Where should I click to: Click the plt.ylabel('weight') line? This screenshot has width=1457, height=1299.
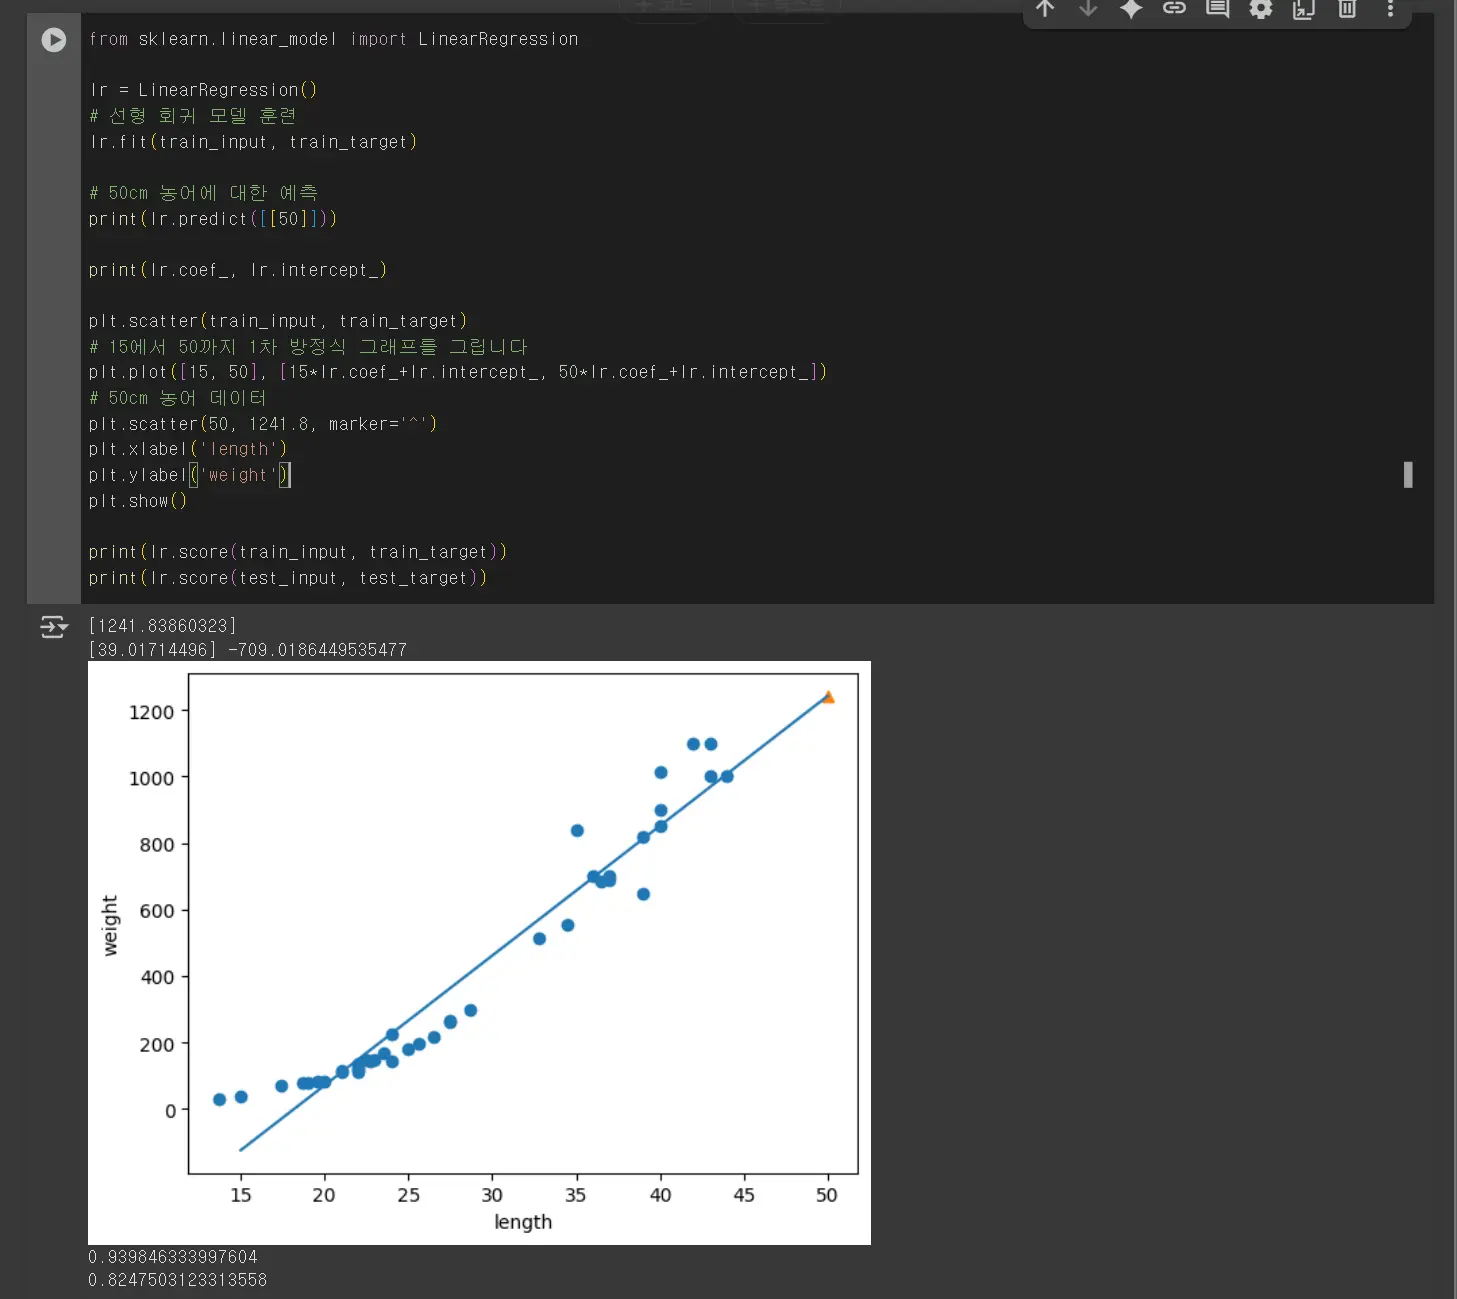189,475
